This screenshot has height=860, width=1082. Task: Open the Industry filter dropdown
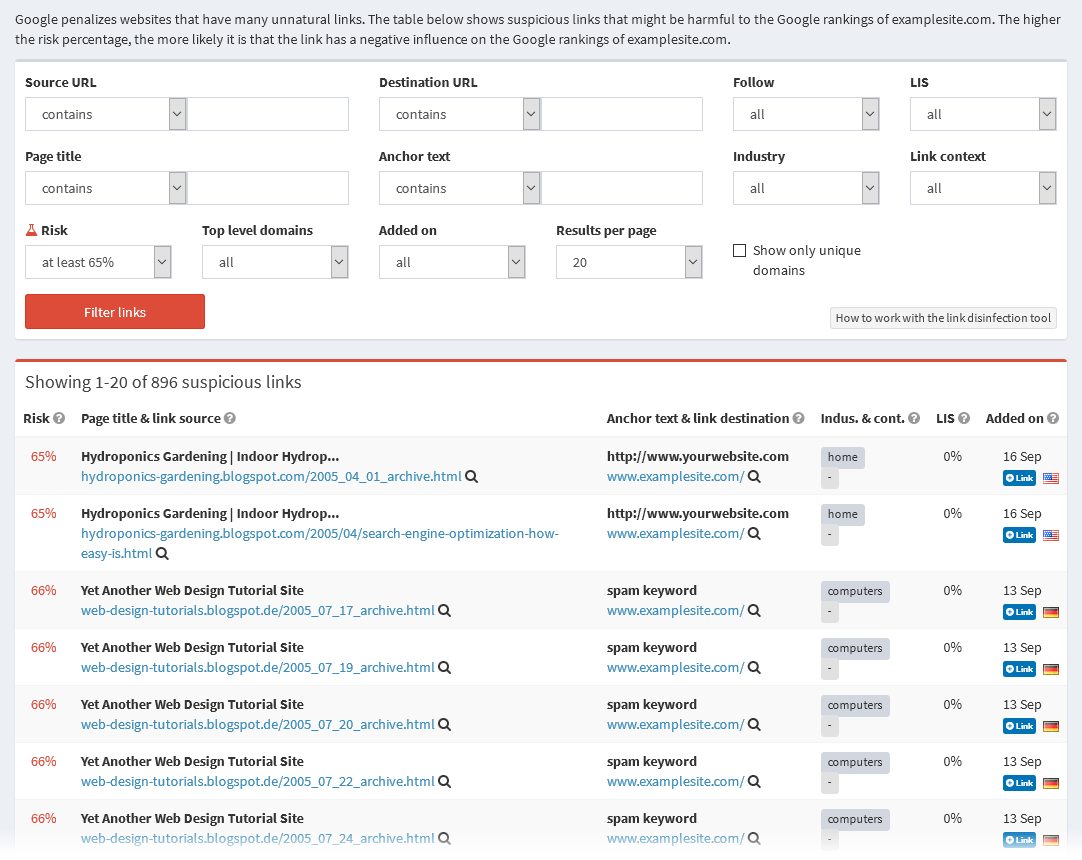coord(805,188)
